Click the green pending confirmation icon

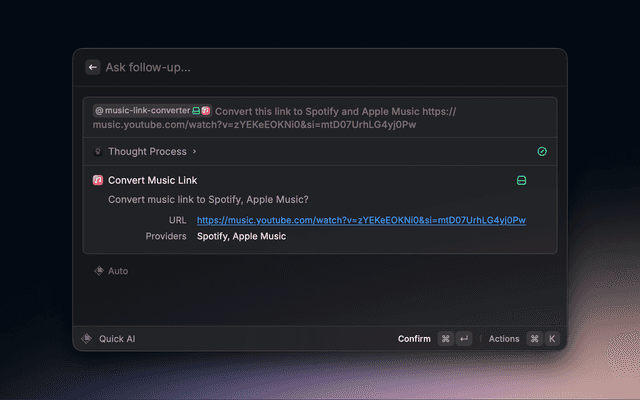click(521, 181)
